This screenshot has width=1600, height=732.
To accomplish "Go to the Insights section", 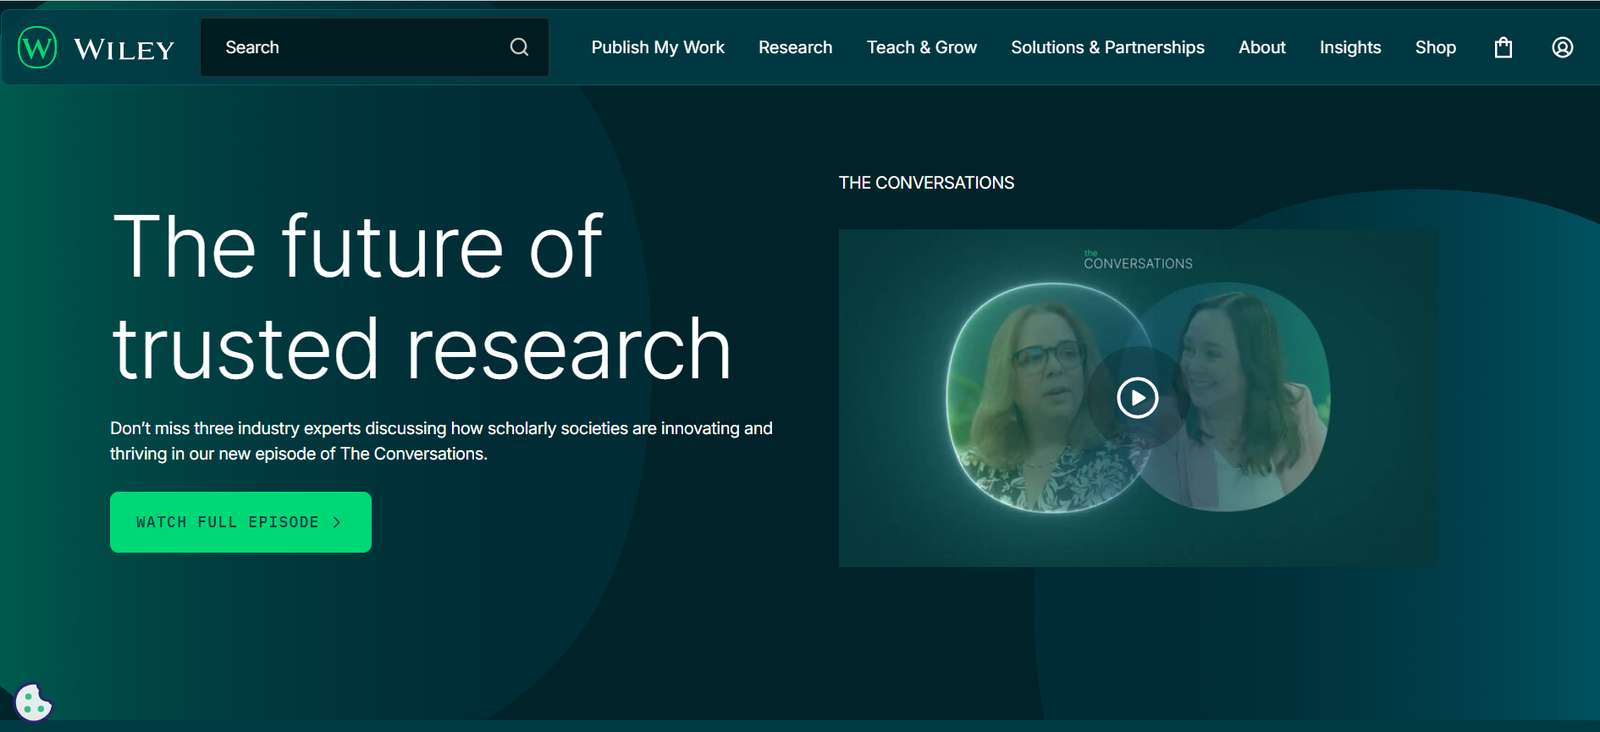I will tap(1349, 47).
